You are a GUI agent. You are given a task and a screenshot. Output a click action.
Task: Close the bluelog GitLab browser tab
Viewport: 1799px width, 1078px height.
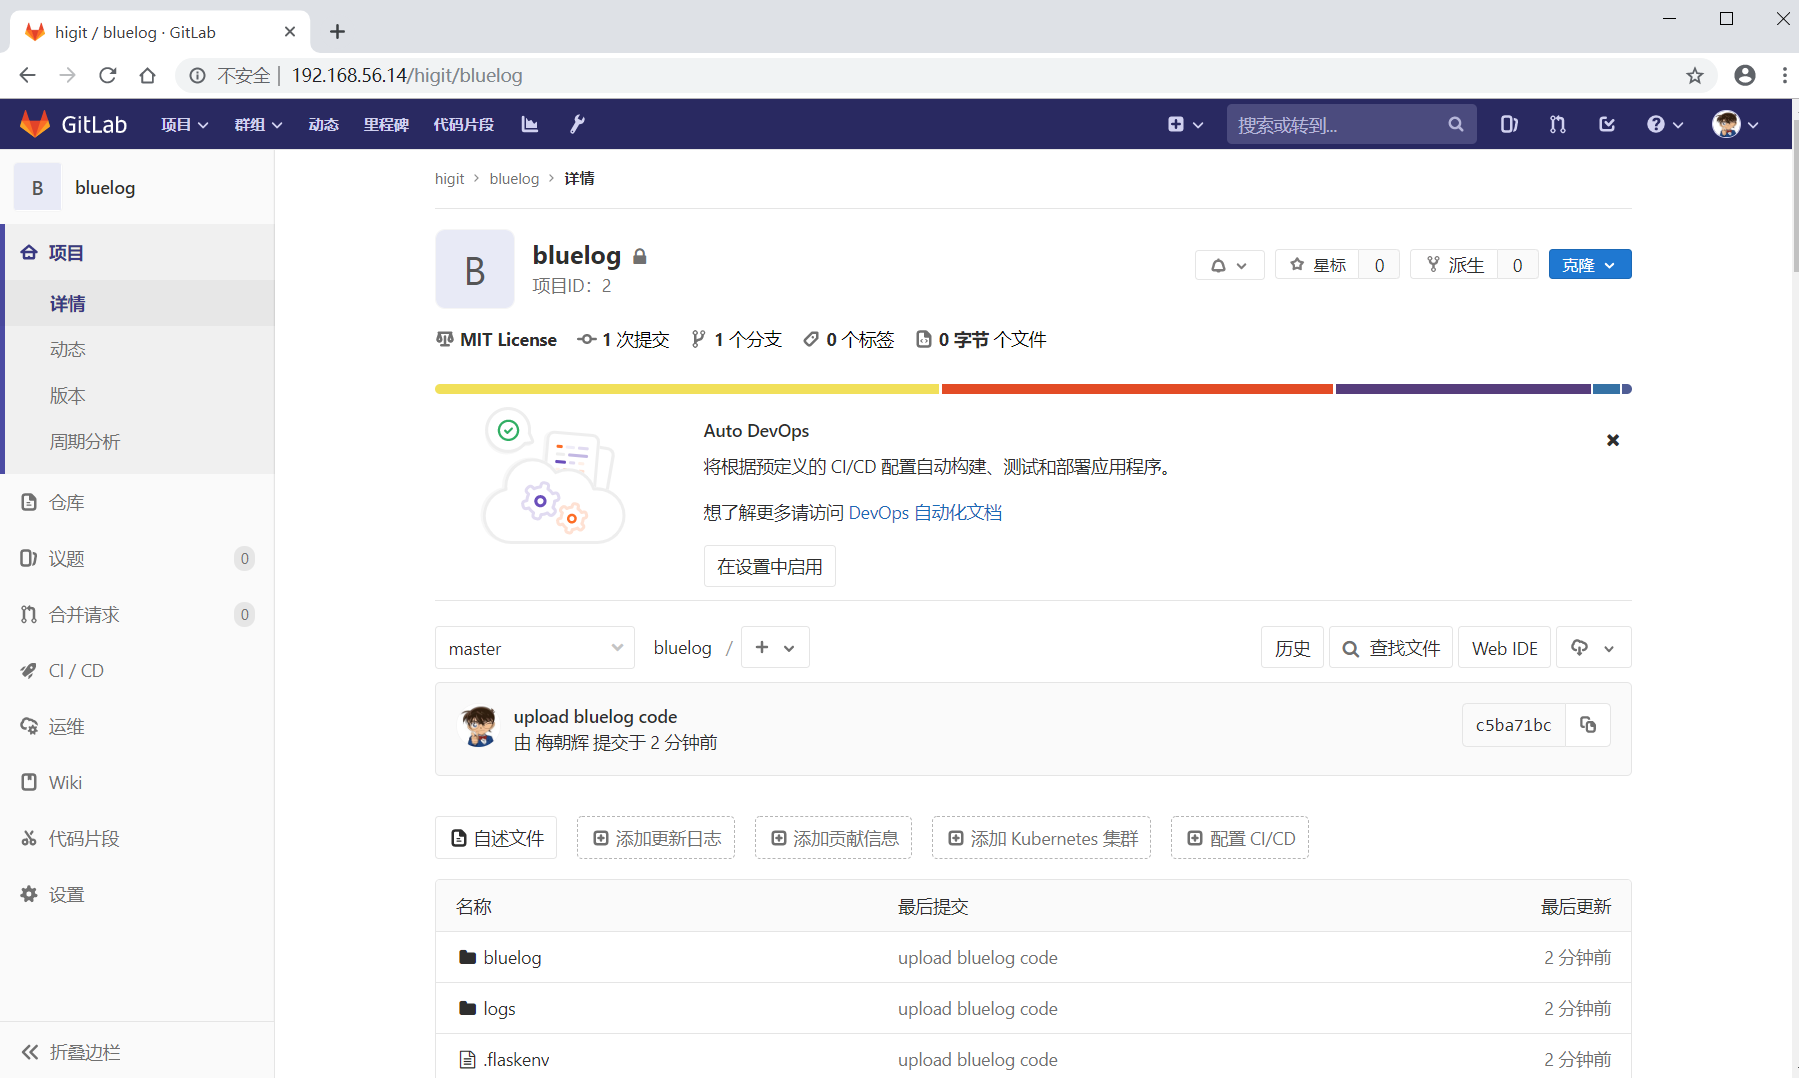tap(290, 32)
